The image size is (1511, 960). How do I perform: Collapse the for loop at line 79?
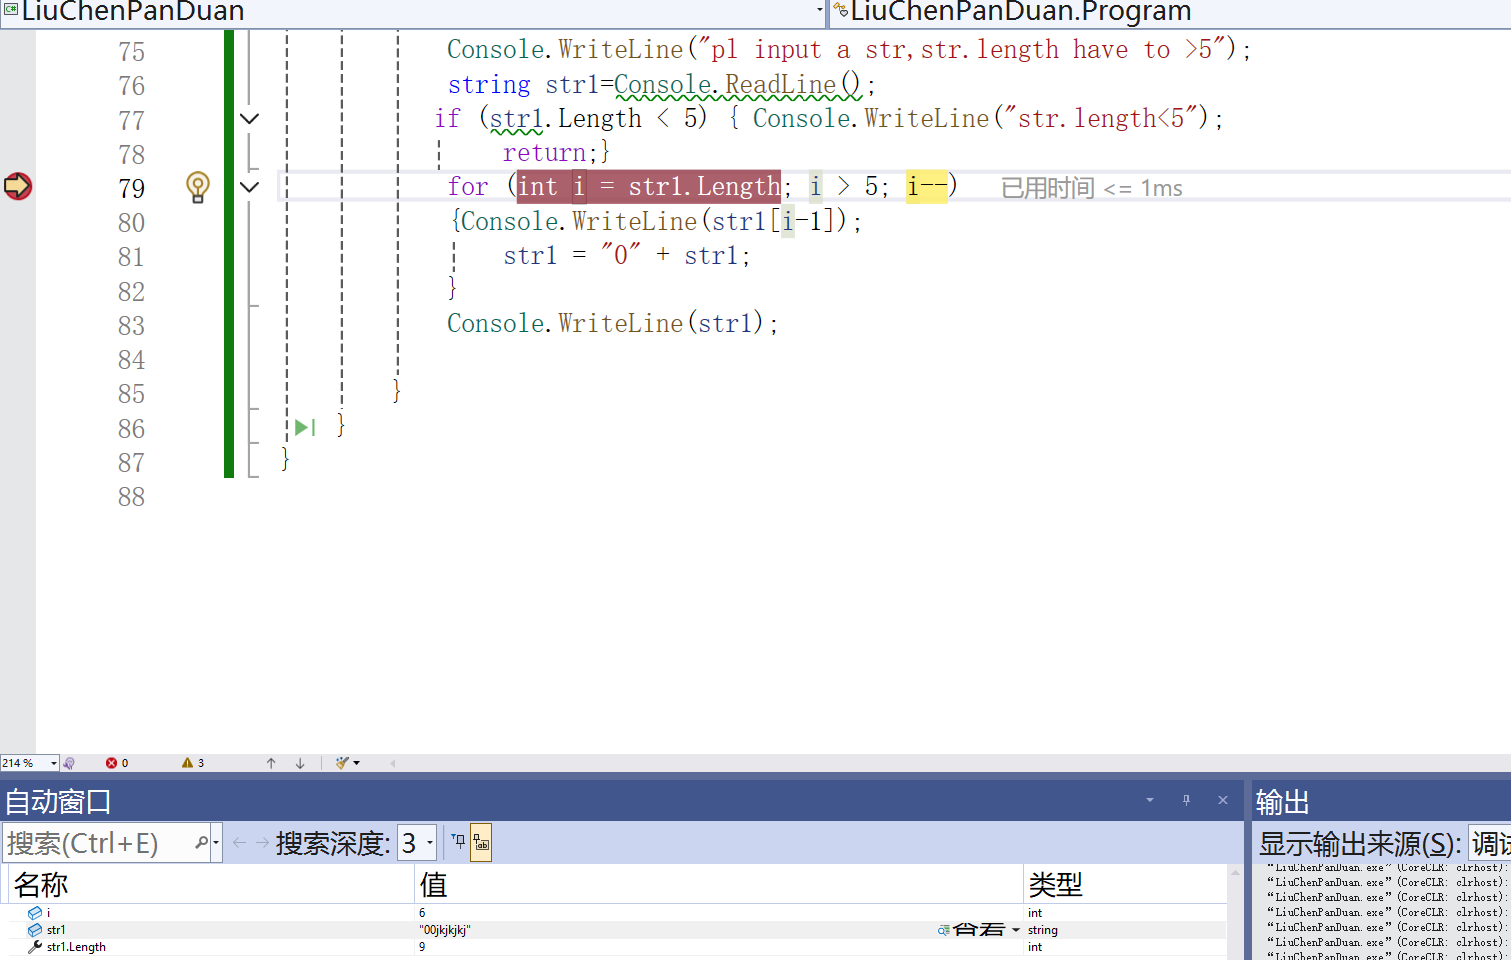250,187
